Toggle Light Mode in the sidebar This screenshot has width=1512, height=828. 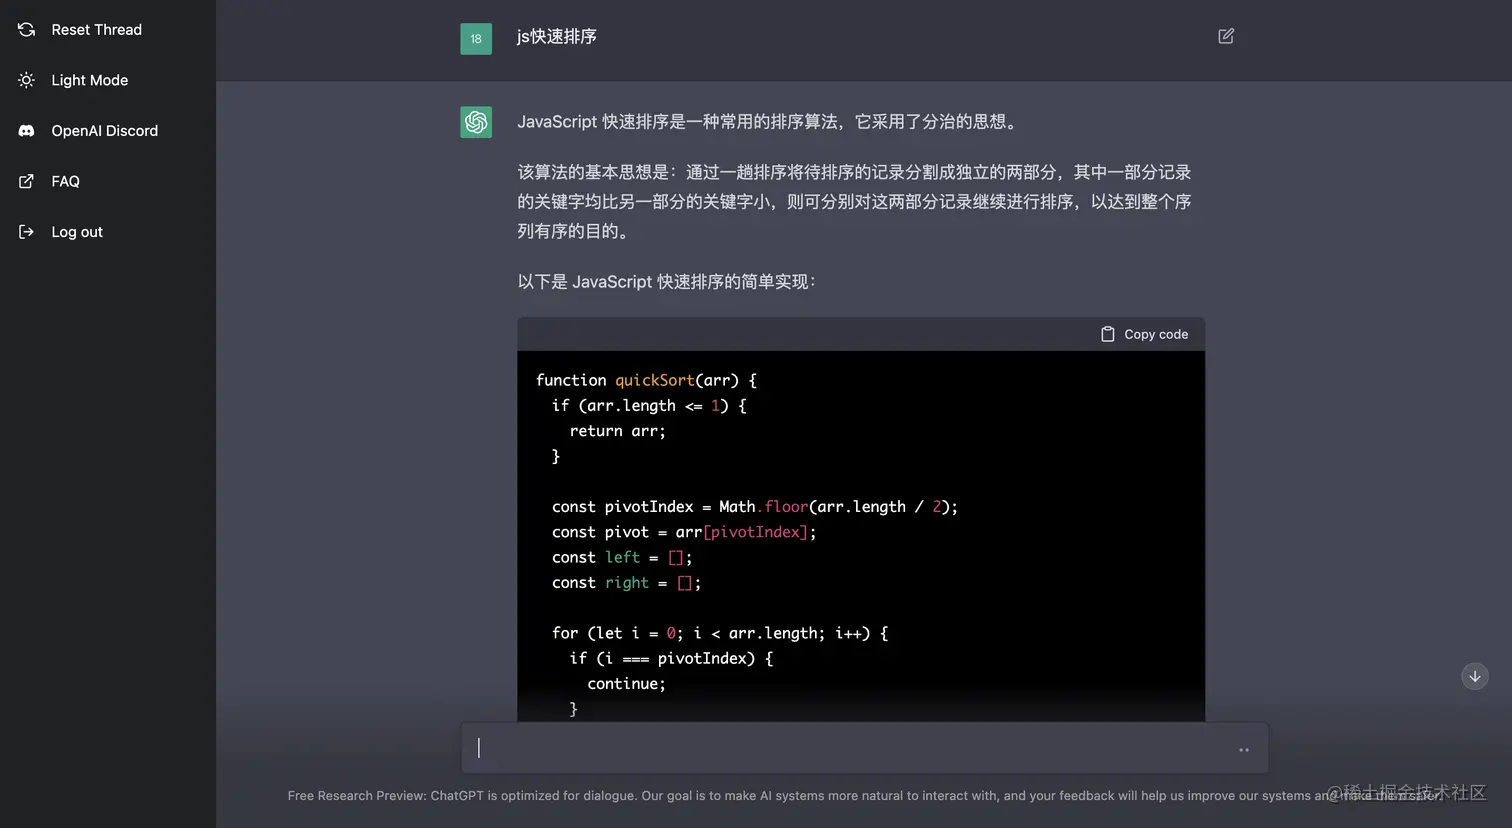89,80
